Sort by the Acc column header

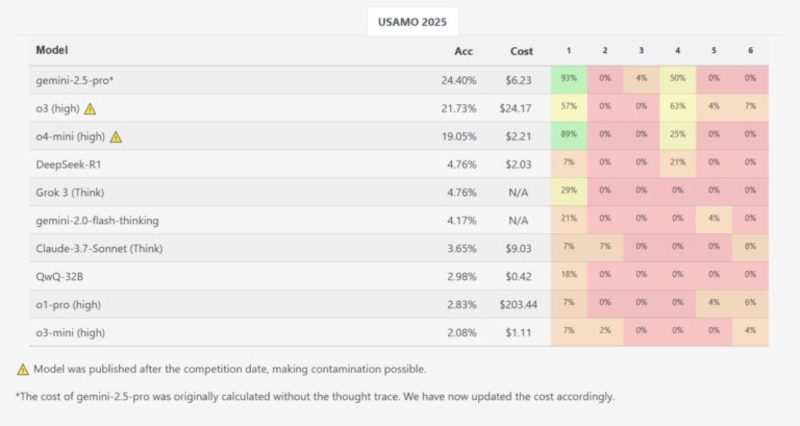point(462,51)
